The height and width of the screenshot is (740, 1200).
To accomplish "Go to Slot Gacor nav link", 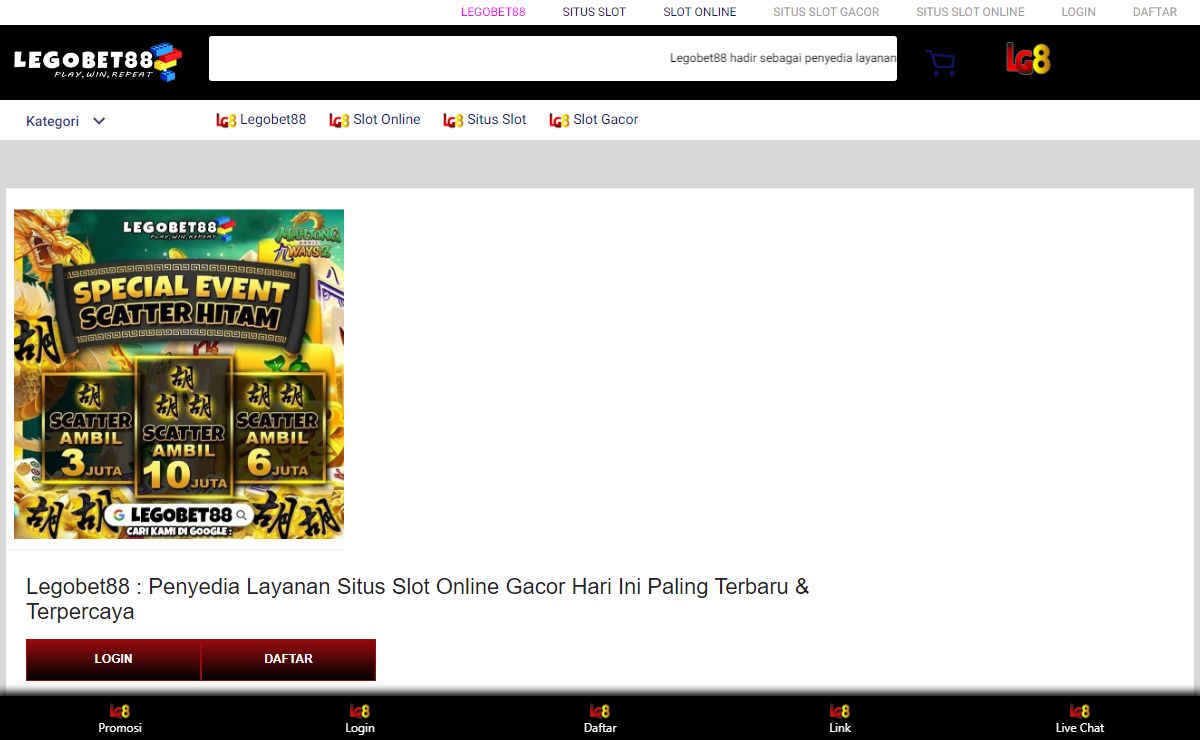I will [x=606, y=119].
